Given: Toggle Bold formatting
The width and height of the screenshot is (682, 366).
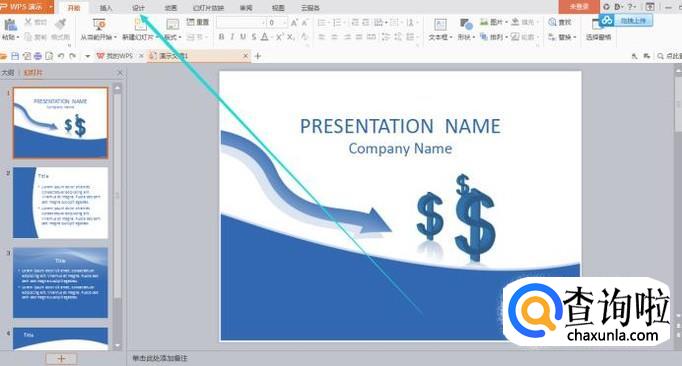Looking at the screenshot, I should [221, 37].
